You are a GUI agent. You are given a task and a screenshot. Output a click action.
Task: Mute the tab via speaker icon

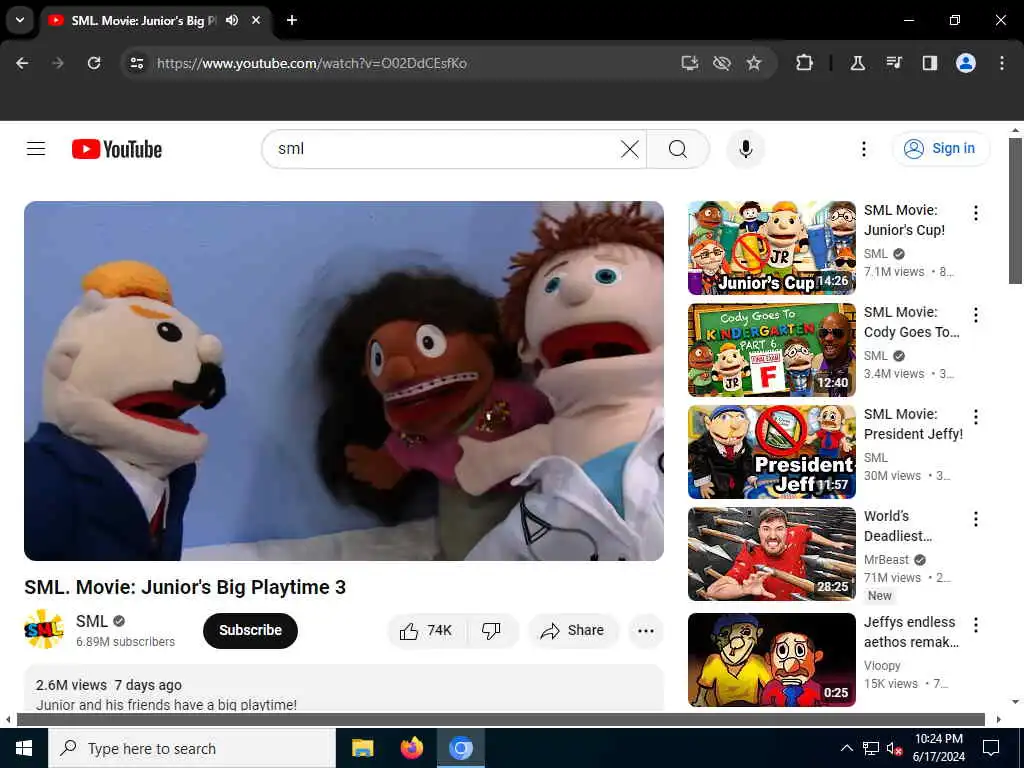(232, 20)
